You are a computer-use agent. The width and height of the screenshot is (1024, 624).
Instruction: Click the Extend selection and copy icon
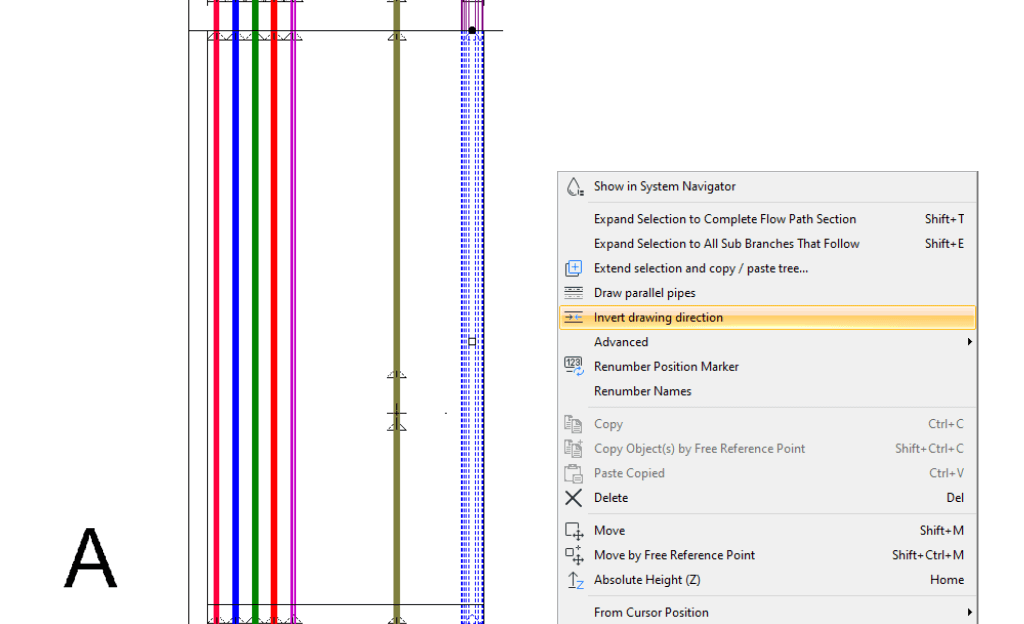click(574, 268)
